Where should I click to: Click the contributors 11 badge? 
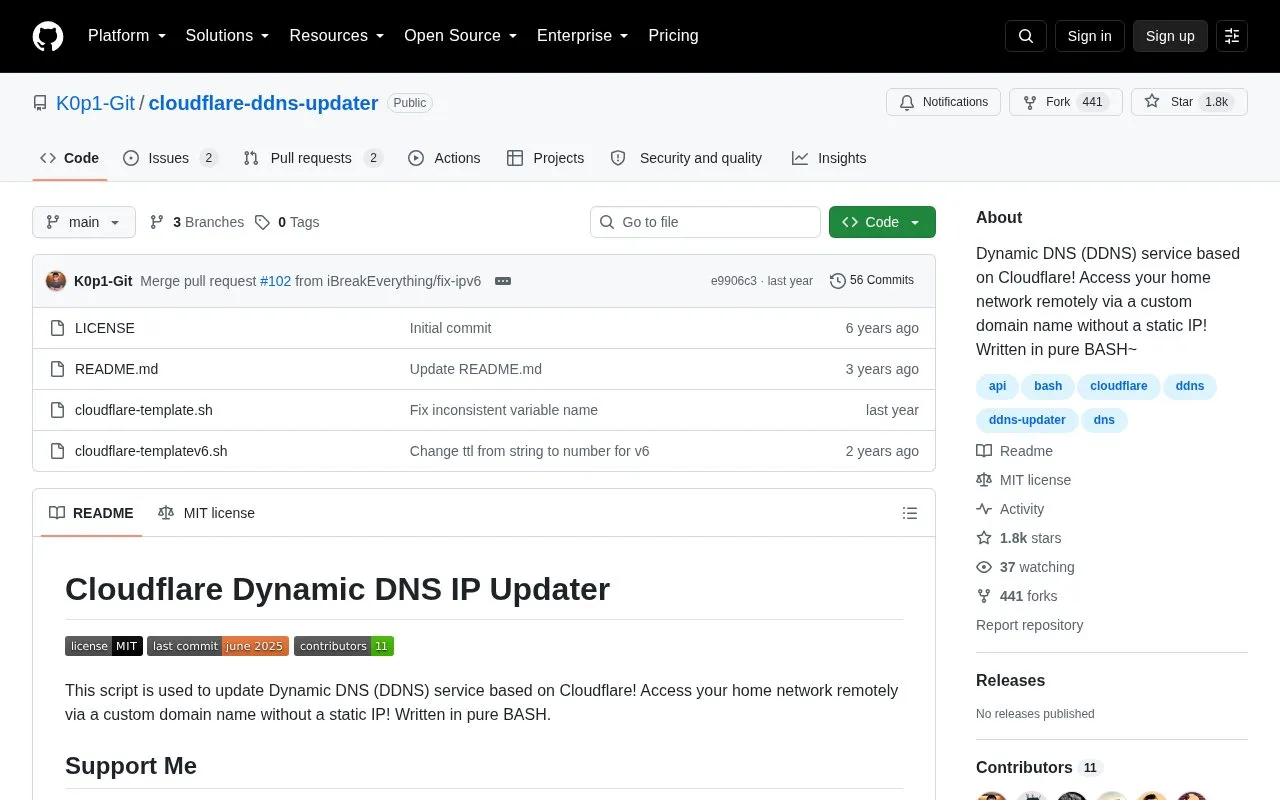[344, 646]
